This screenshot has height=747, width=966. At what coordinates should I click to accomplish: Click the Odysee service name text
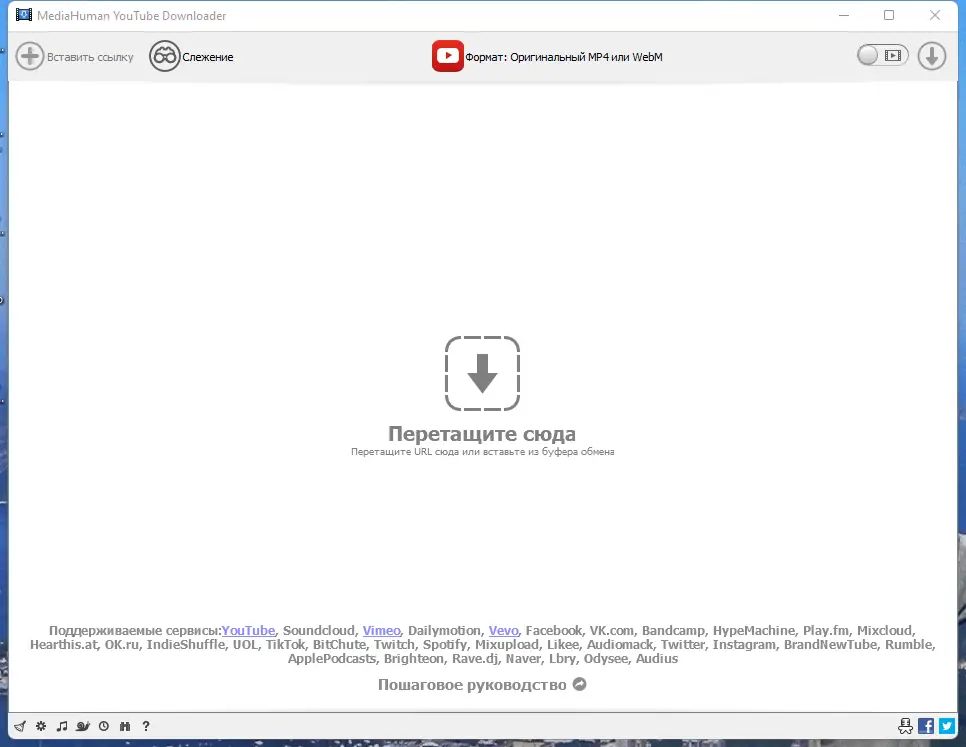click(606, 659)
